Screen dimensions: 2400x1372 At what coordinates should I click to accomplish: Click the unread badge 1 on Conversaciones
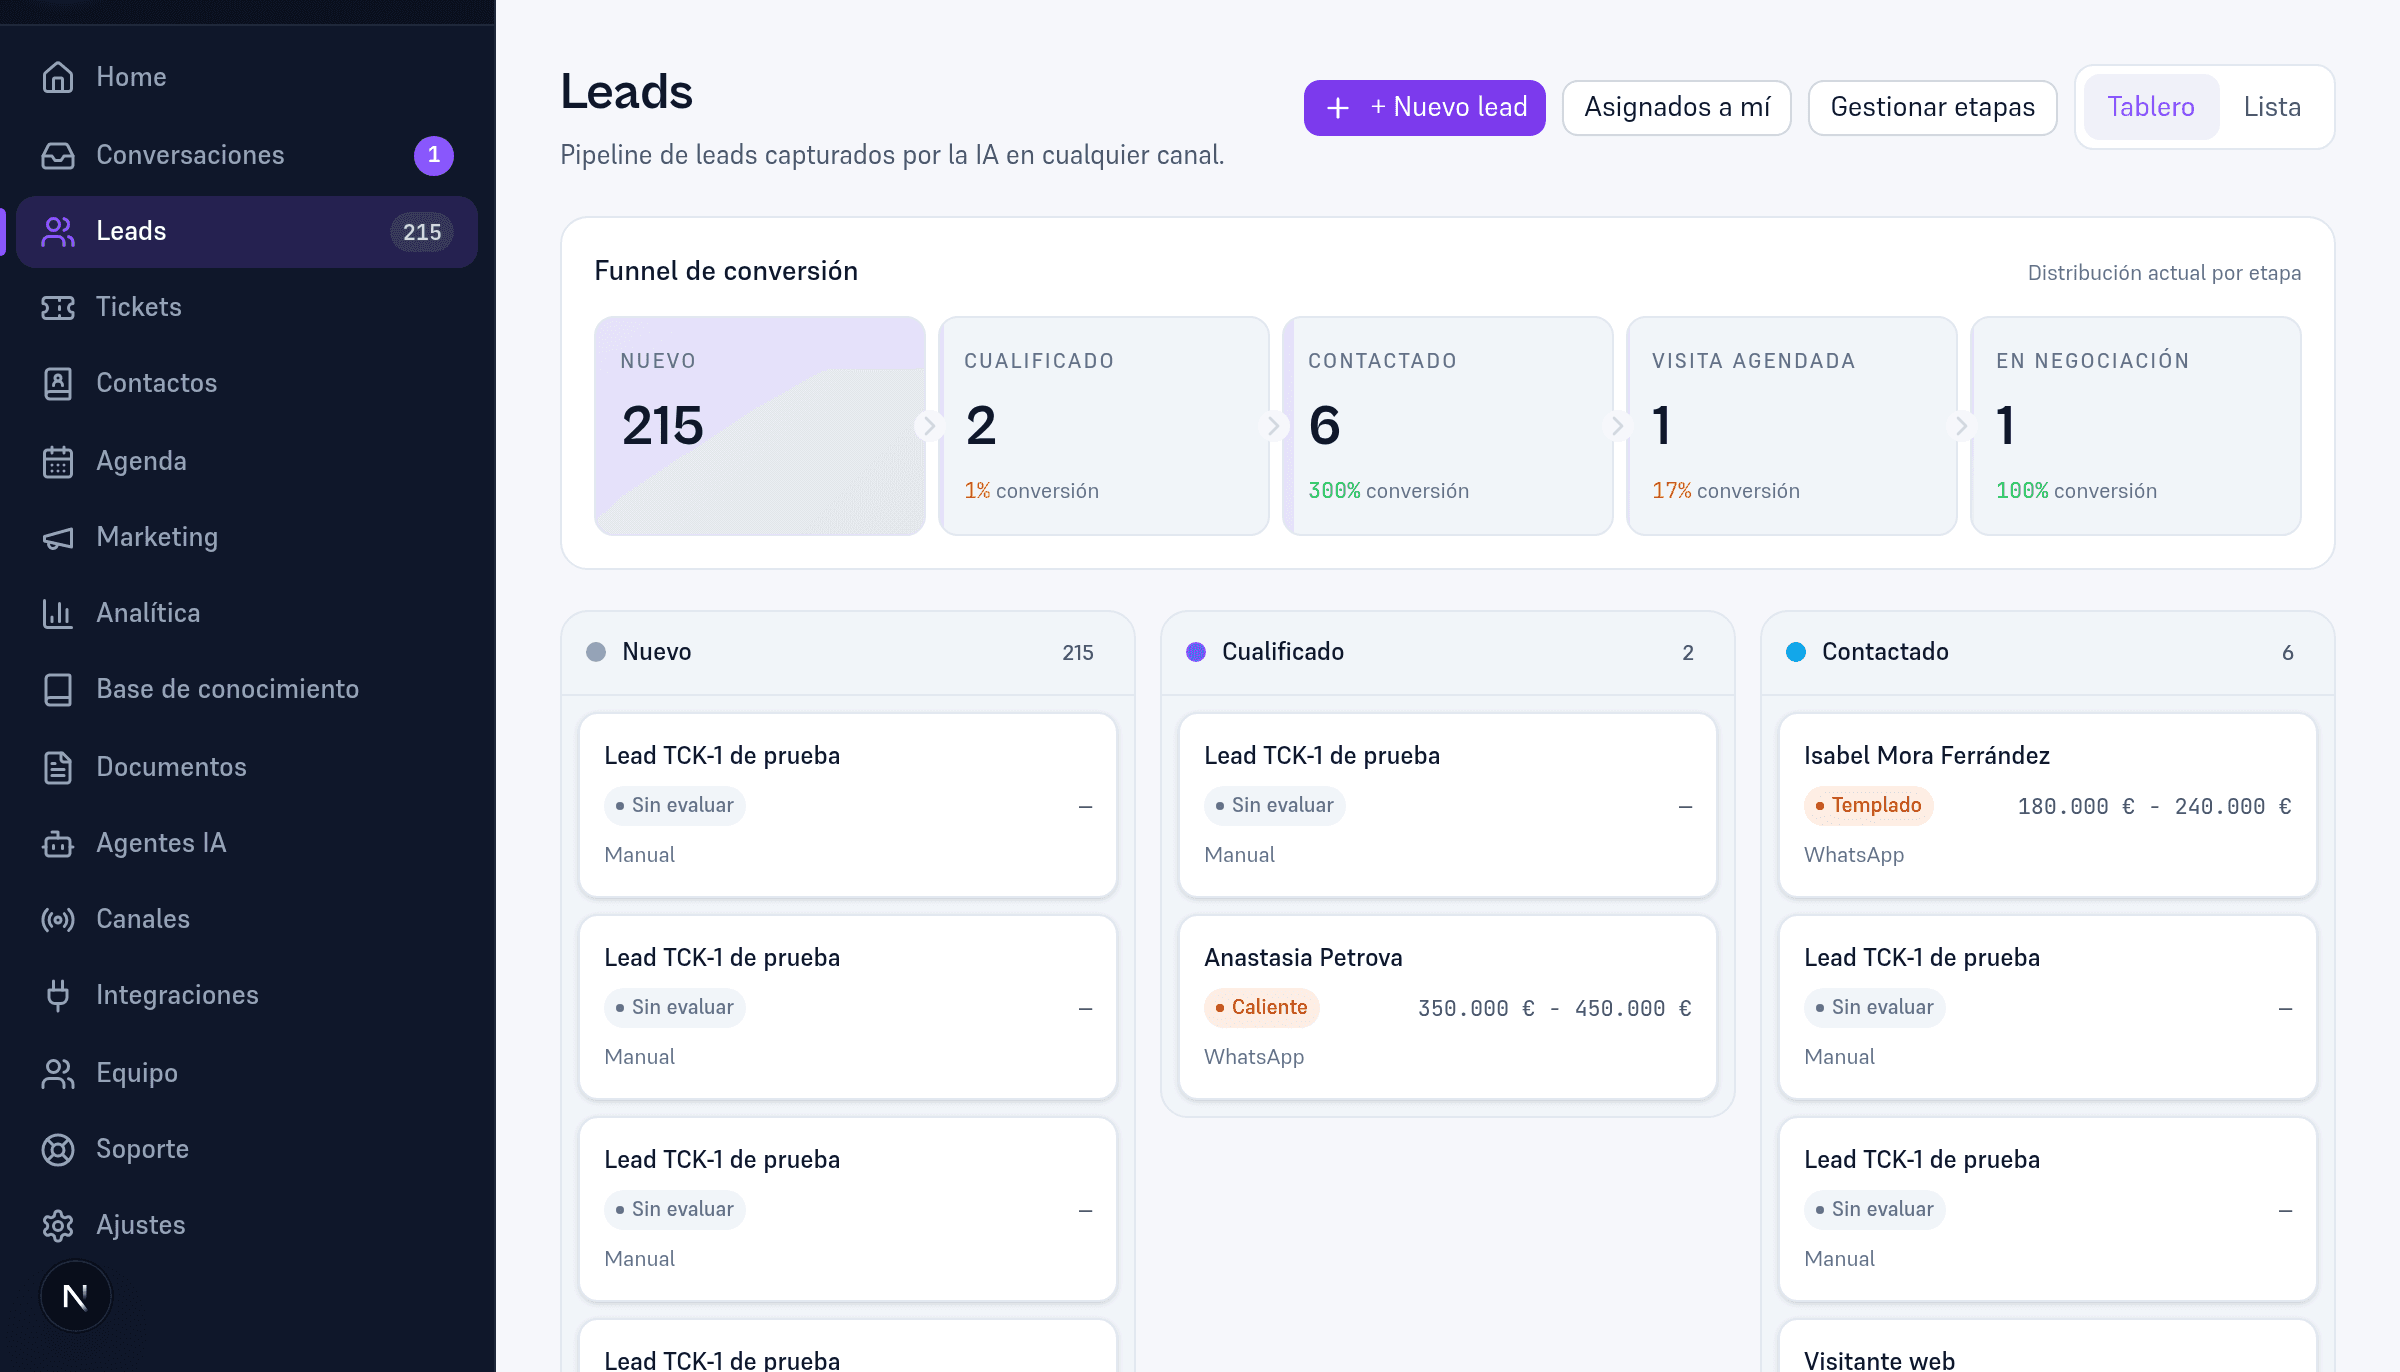(434, 155)
